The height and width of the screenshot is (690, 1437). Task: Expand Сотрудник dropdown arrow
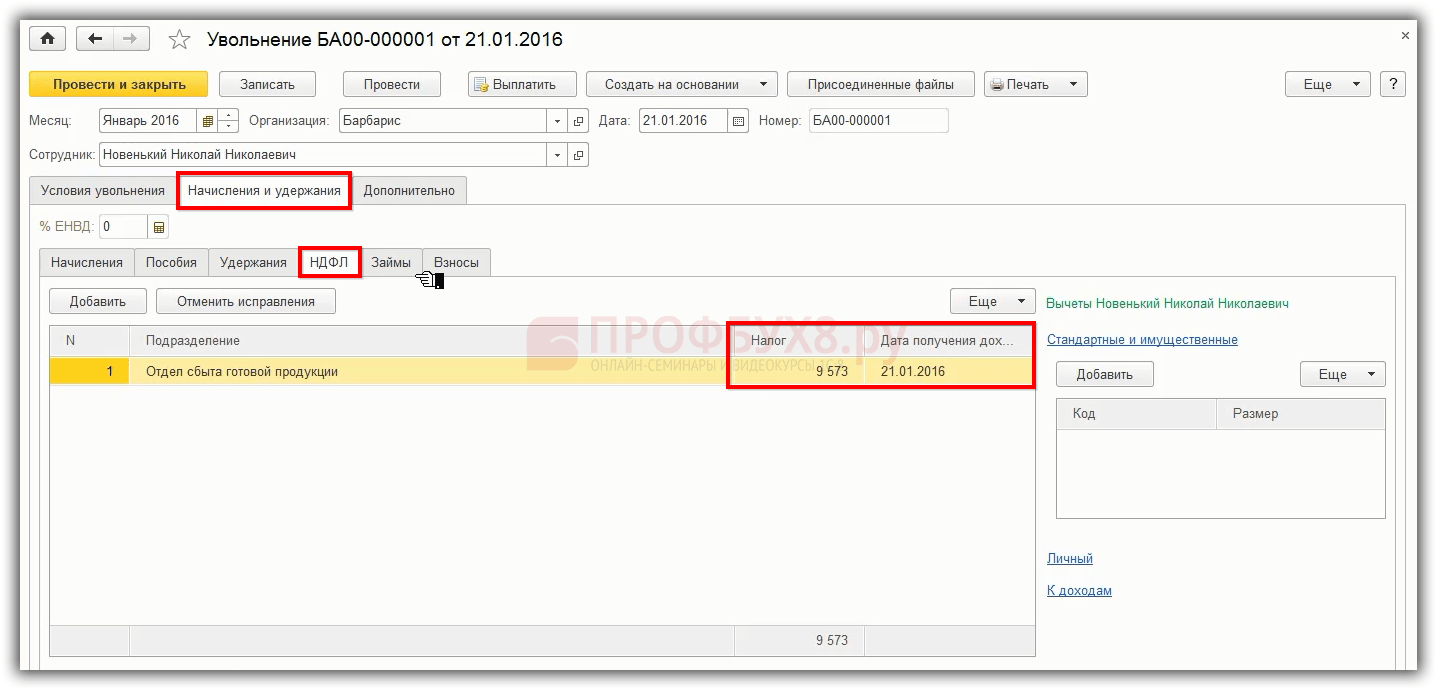tap(558, 155)
